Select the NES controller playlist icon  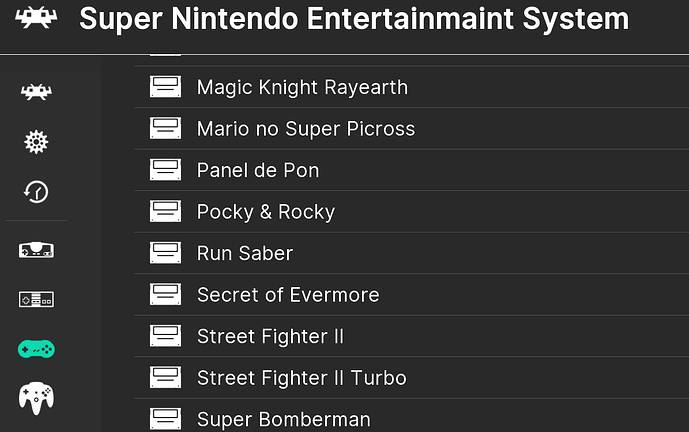point(36,299)
